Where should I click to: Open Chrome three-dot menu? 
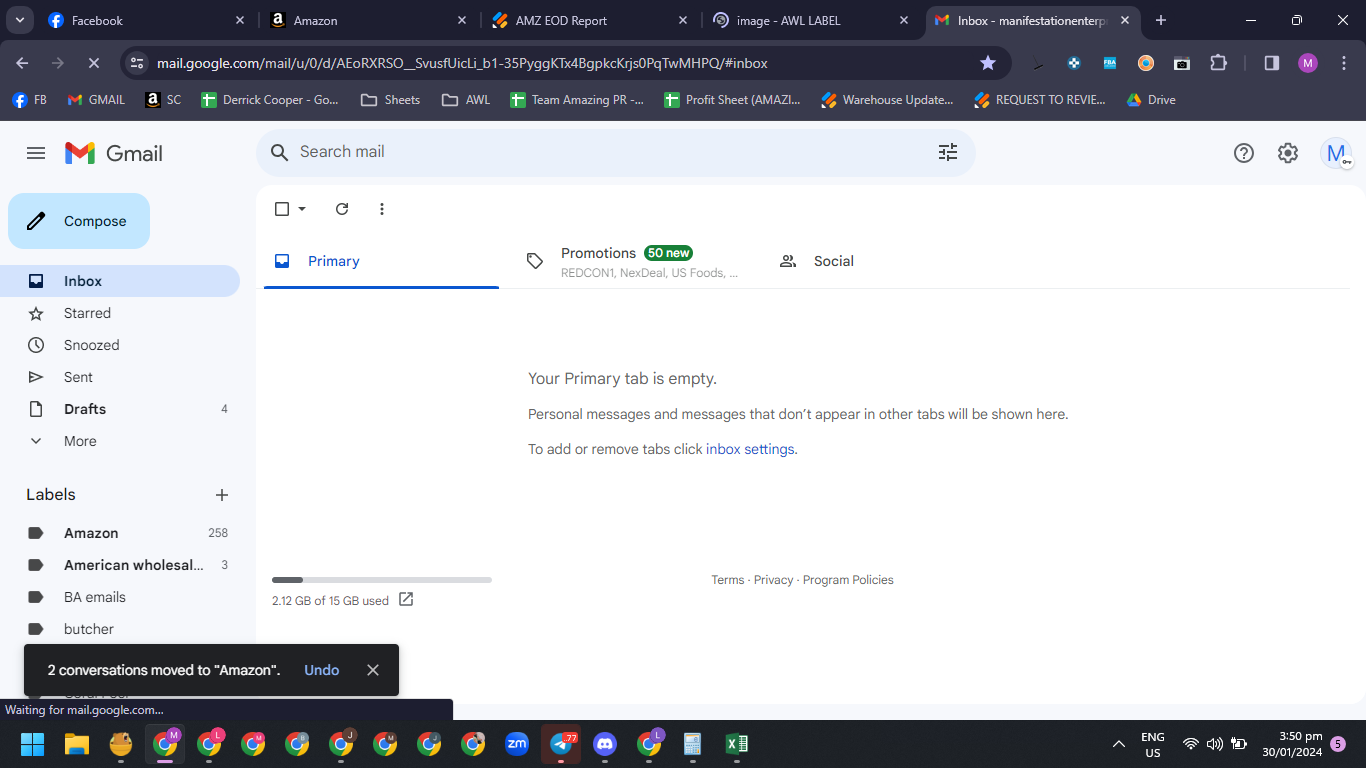(1343, 63)
